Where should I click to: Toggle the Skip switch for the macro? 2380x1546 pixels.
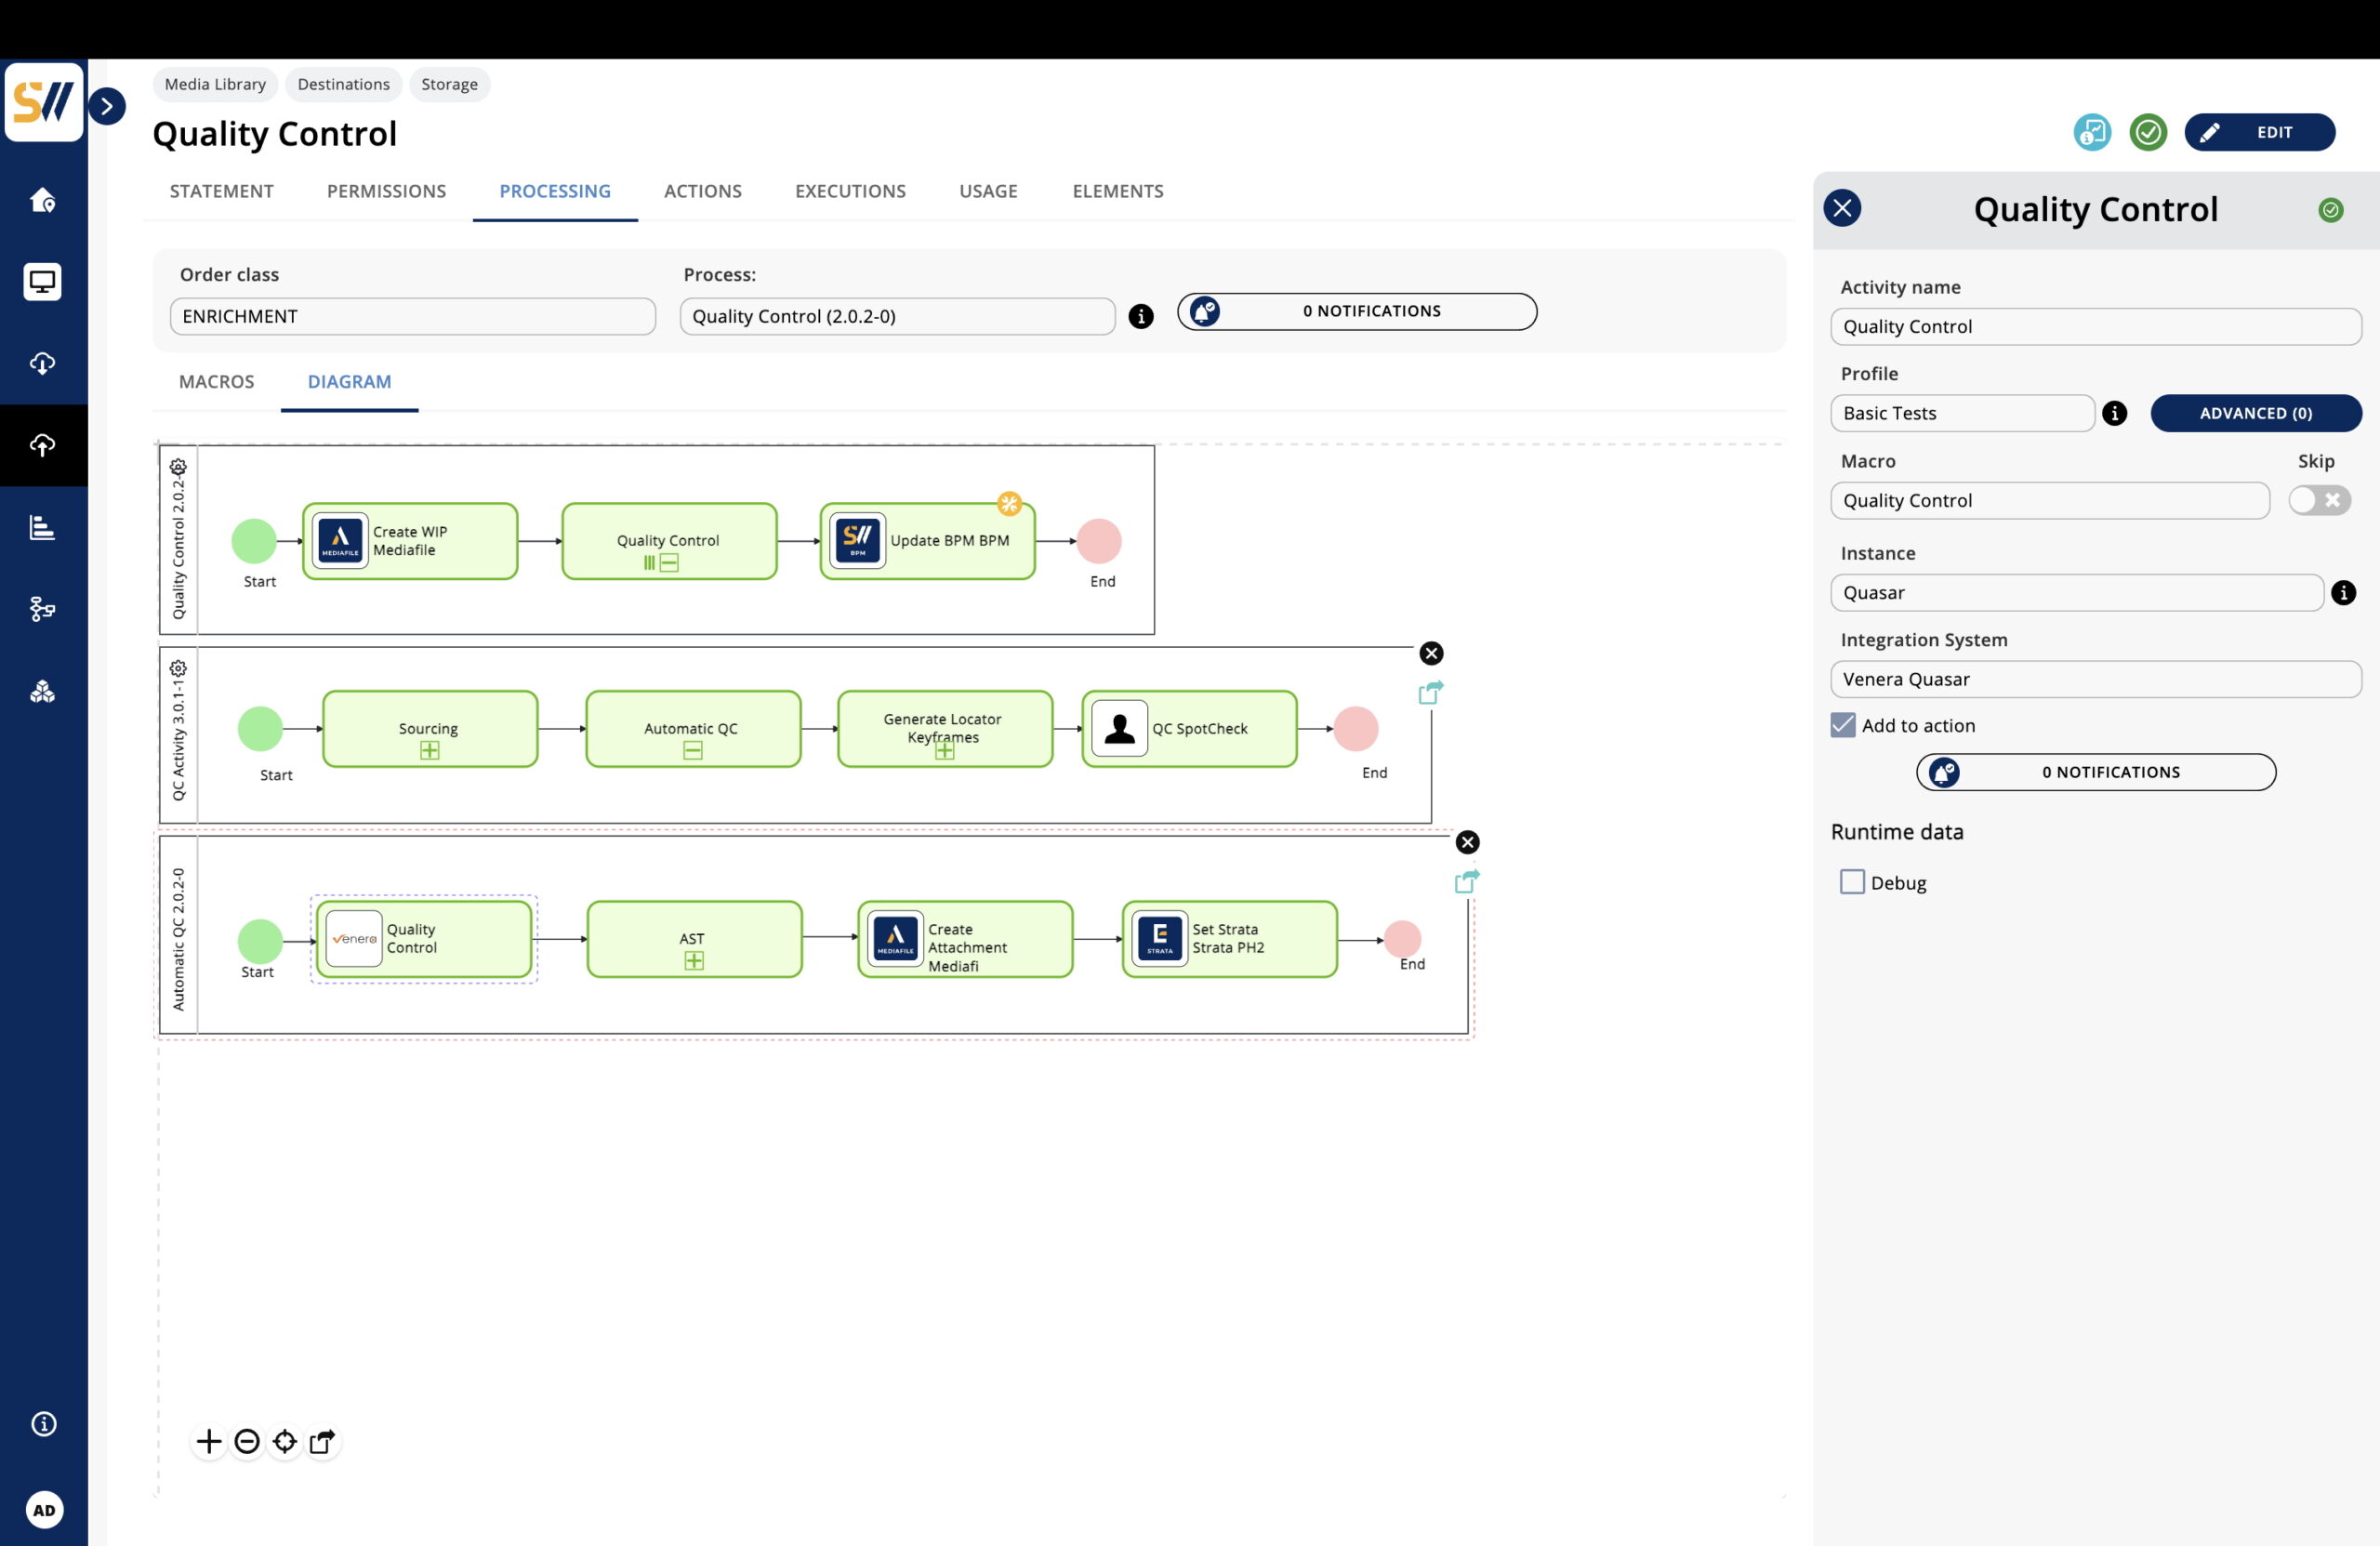click(2317, 500)
